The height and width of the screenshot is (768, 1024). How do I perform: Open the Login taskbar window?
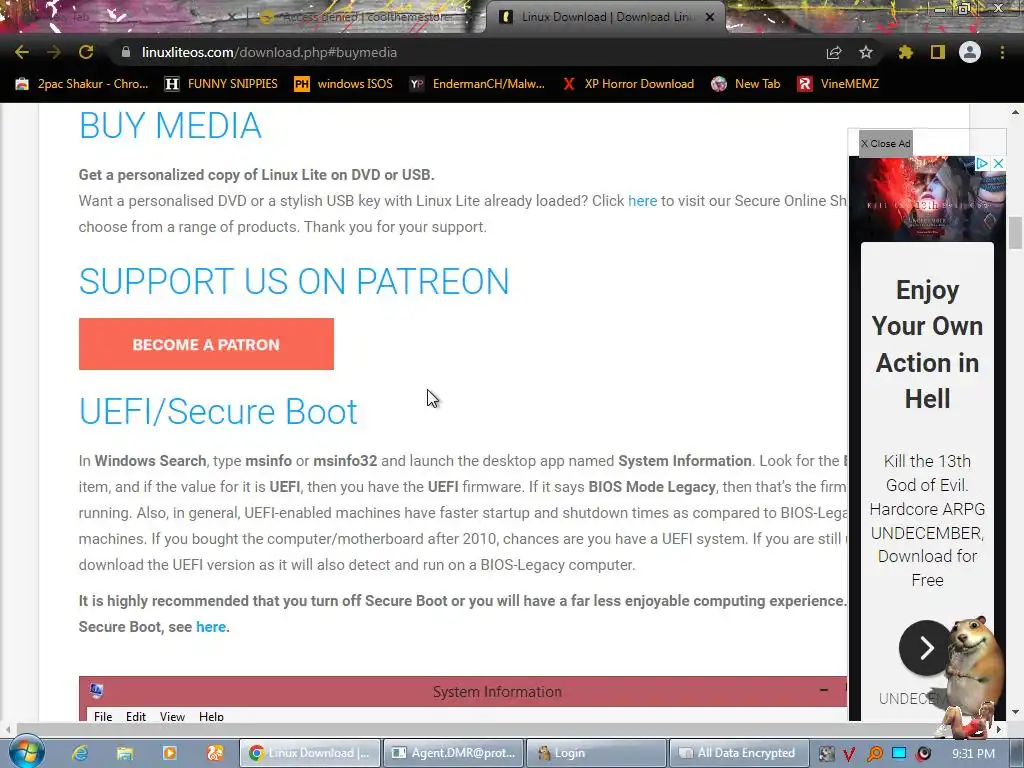596,753
